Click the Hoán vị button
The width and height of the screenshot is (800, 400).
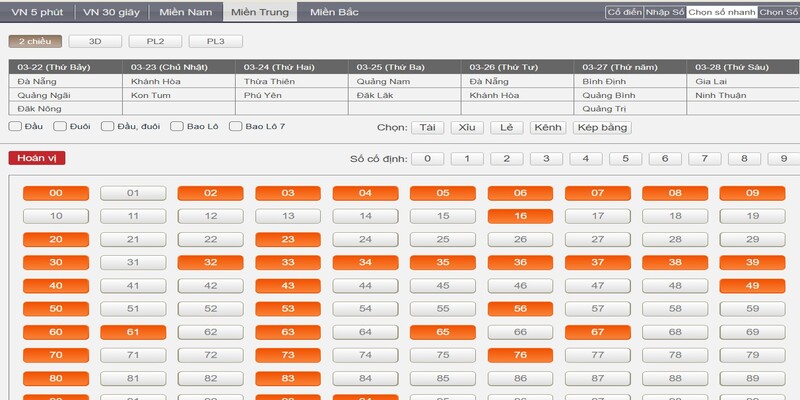point(37,158)
